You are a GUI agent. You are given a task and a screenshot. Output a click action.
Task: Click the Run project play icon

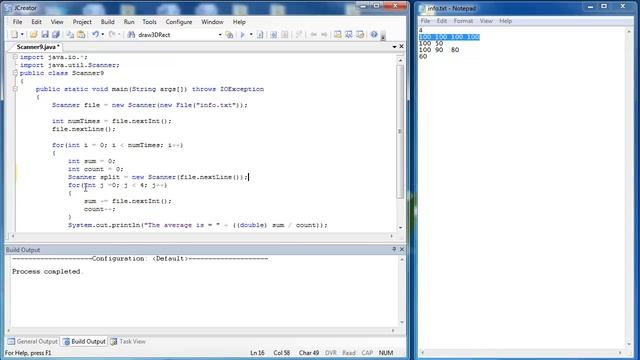pos(242,35)
